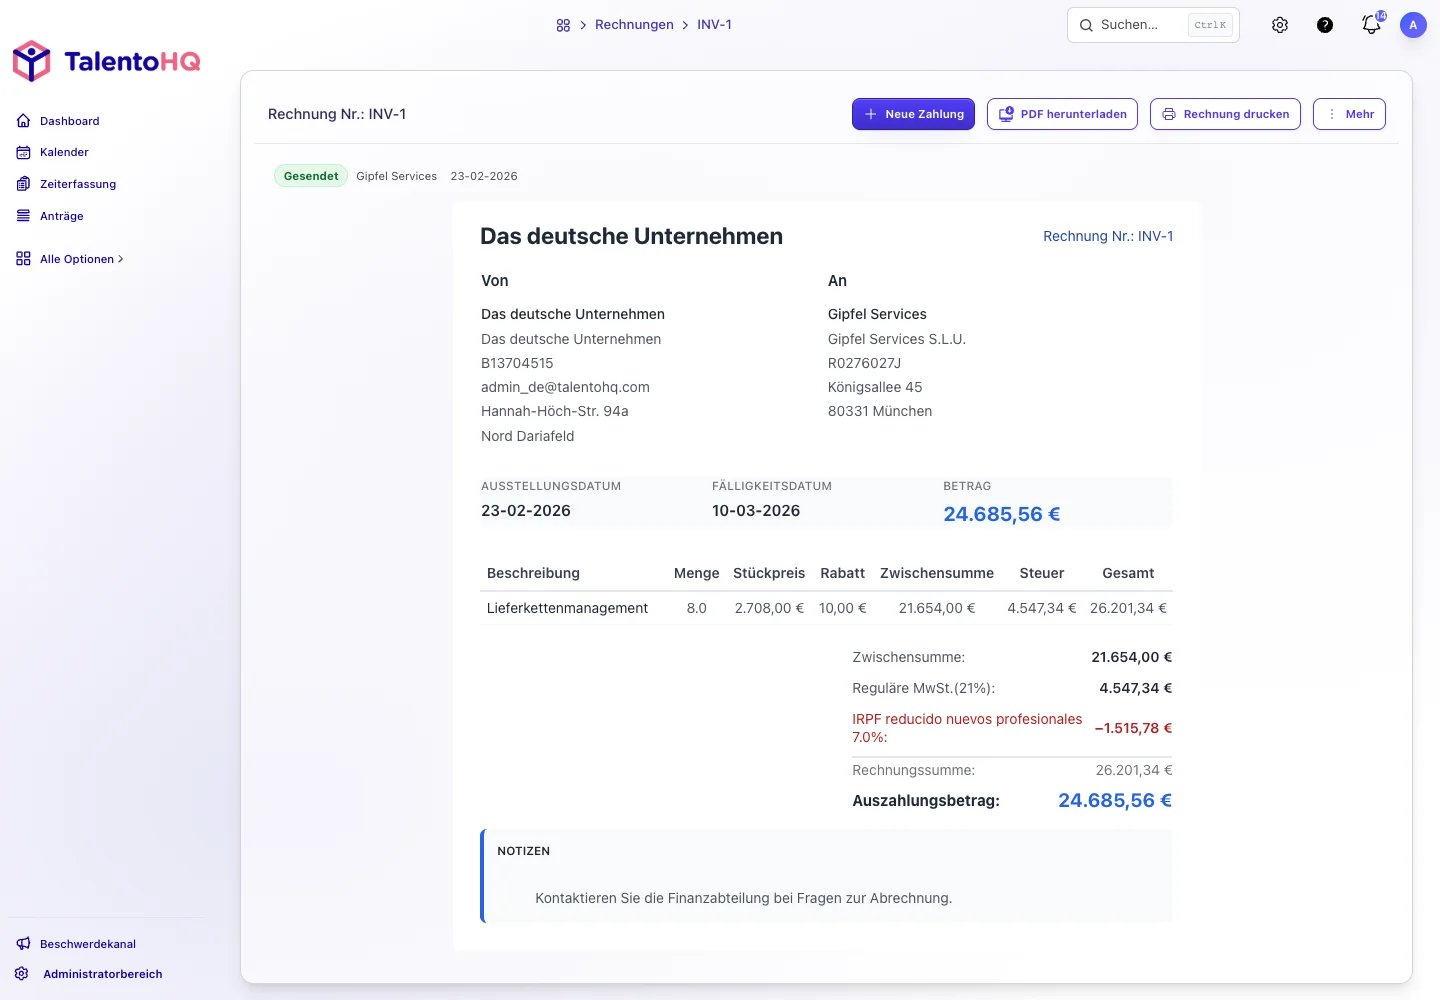Click Gipfel Services next to status badge

pos(396,176)
